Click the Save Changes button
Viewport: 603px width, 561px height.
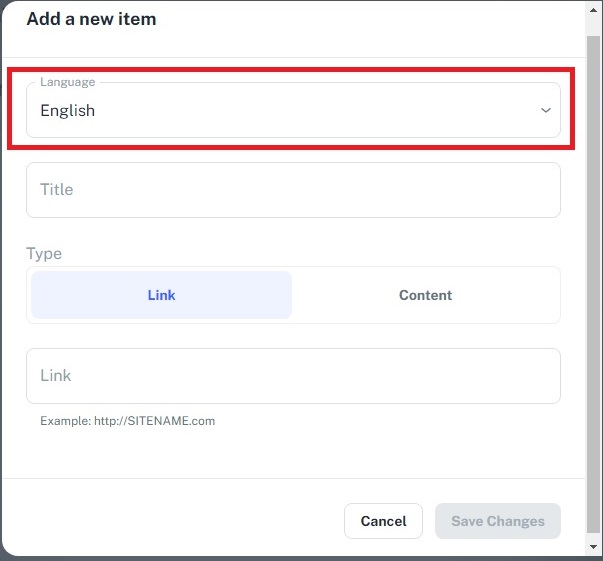coord(497,521)
